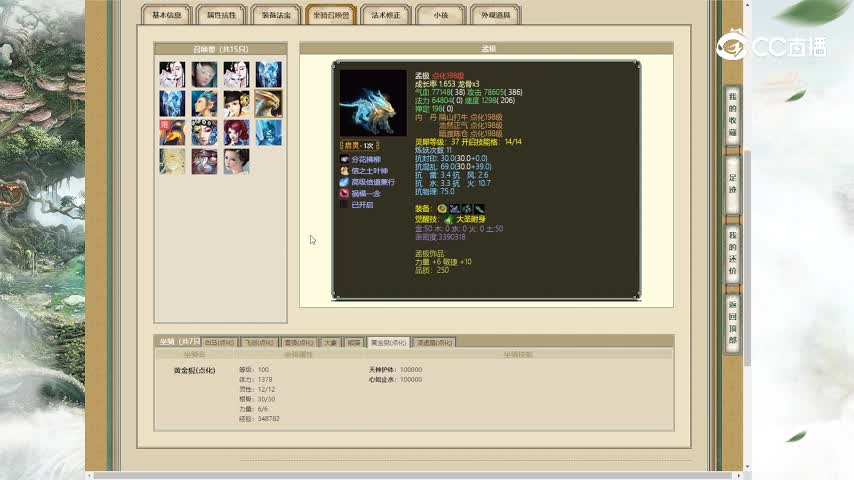Open the 法术修正 tab

(386, 15)
